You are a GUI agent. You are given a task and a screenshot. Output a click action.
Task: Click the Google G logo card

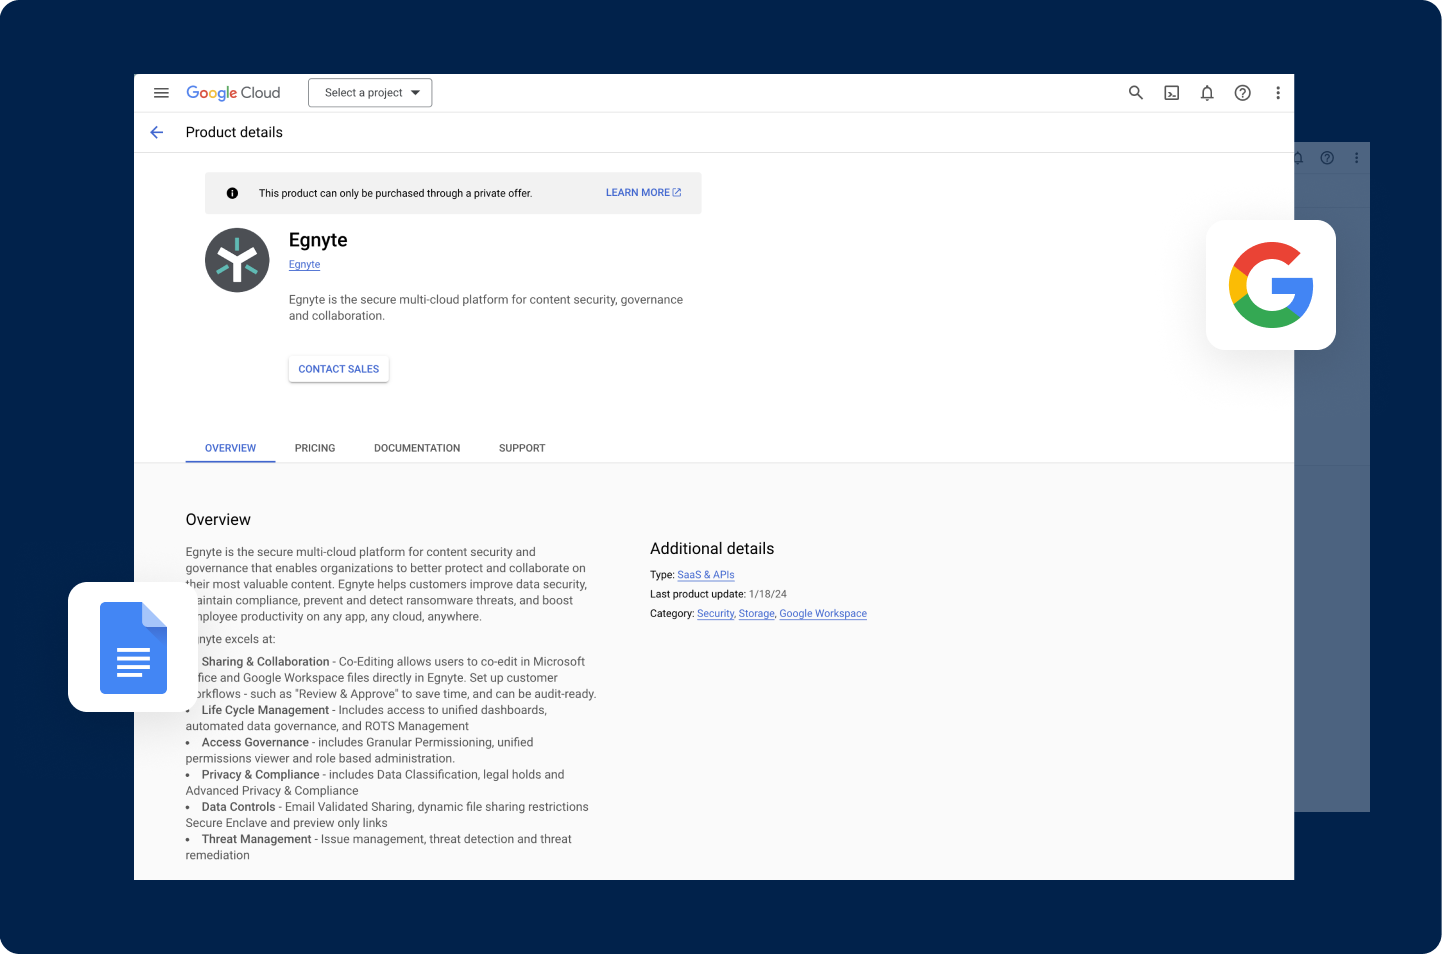point(1271,285)
